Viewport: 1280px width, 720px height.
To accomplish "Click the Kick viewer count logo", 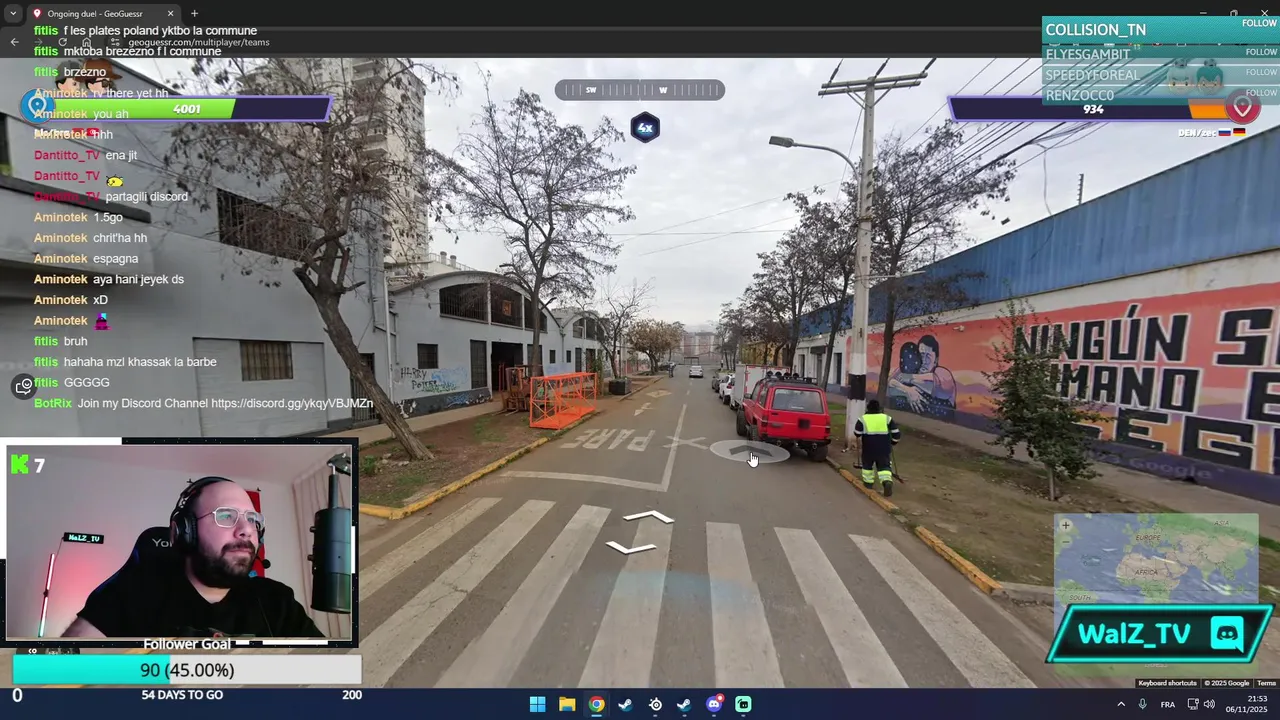I will [20, 465].
